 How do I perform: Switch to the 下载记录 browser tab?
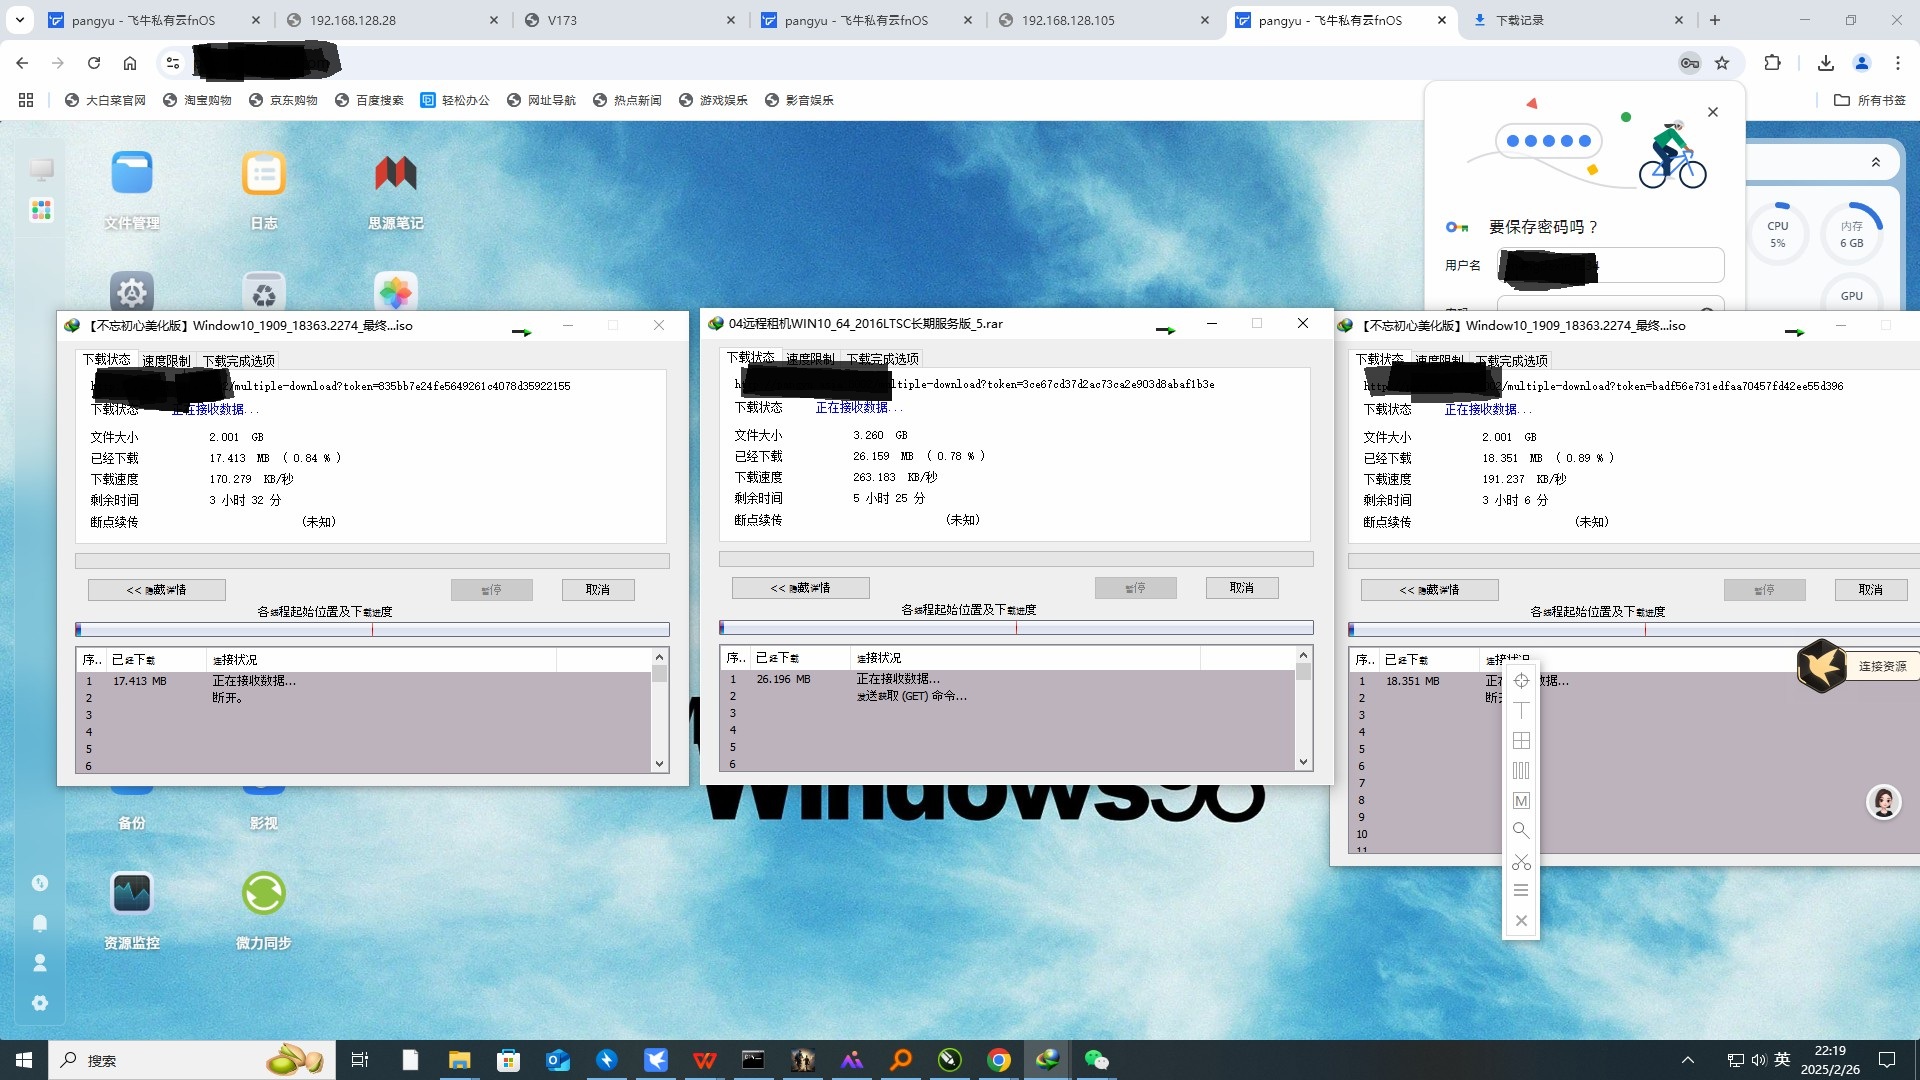(1580, 20)
